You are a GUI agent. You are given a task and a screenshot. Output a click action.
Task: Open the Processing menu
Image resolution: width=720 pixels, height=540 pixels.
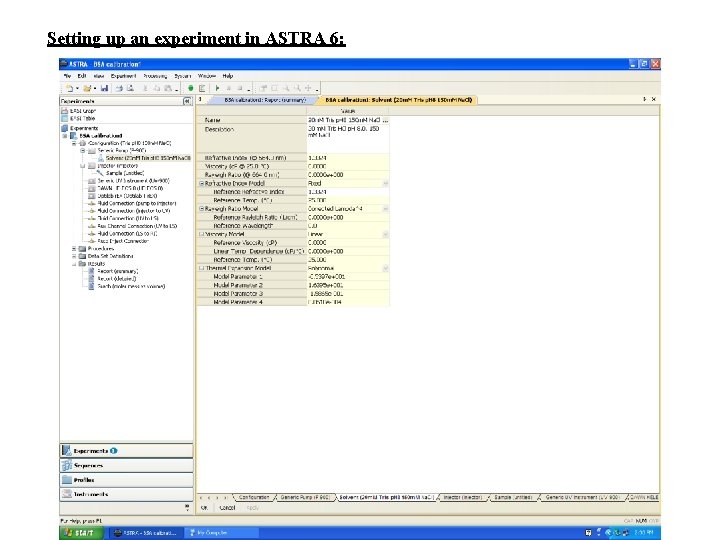[155, 76]
